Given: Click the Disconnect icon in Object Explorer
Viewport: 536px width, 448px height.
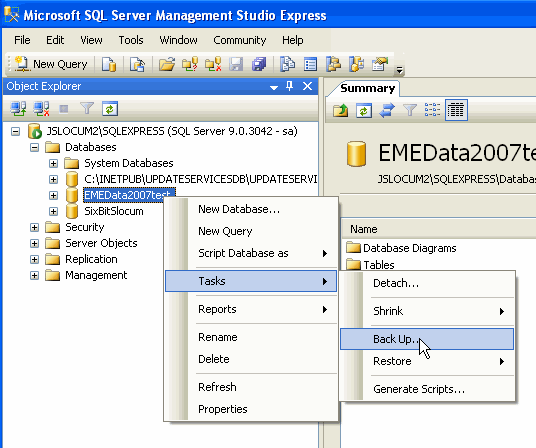Looking at the screenshot, I should (x=41, y=109).
